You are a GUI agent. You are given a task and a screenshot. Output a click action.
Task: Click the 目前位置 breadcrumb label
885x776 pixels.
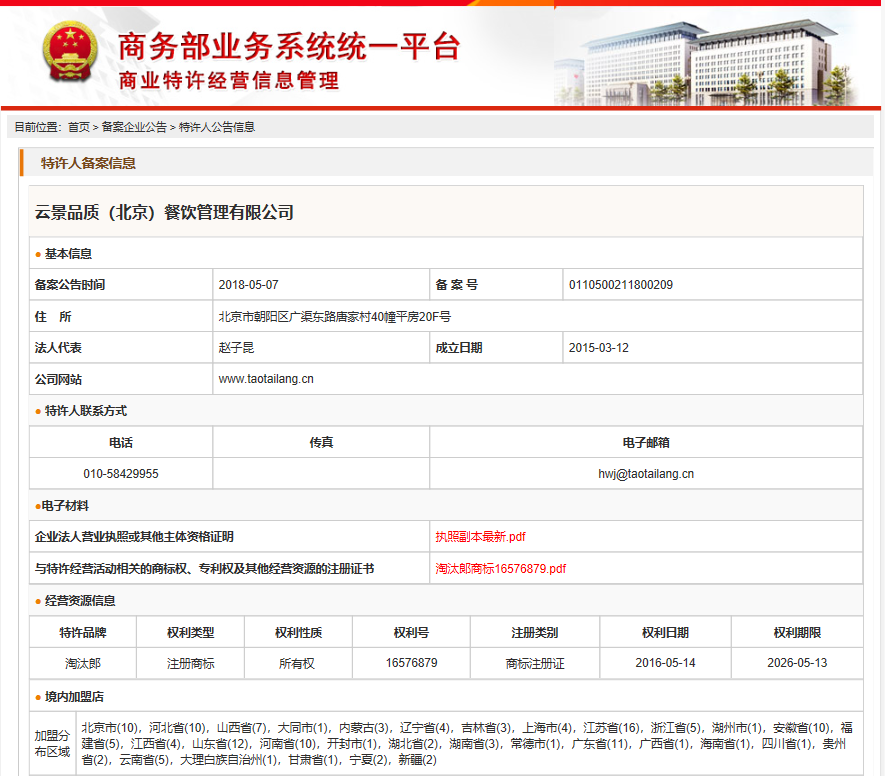tap(37, 127)
